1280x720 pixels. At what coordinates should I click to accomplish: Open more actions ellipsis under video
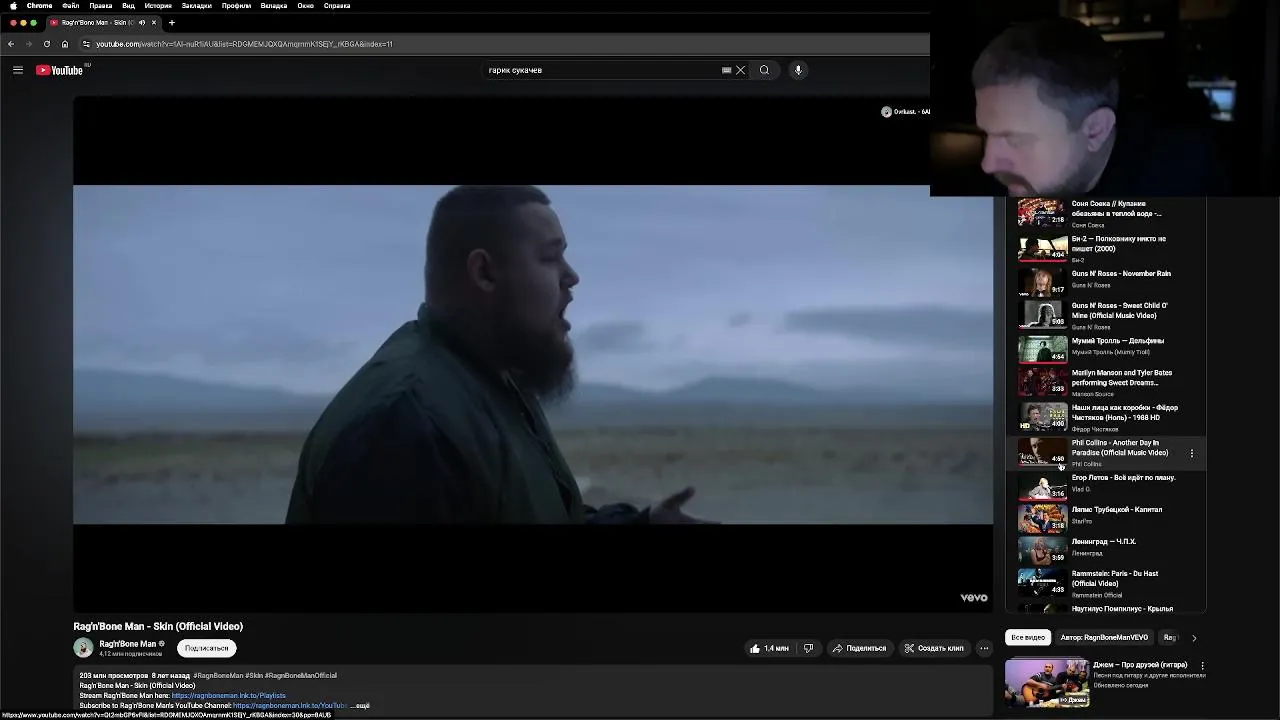pyautogui.click(x=984, y=648)
